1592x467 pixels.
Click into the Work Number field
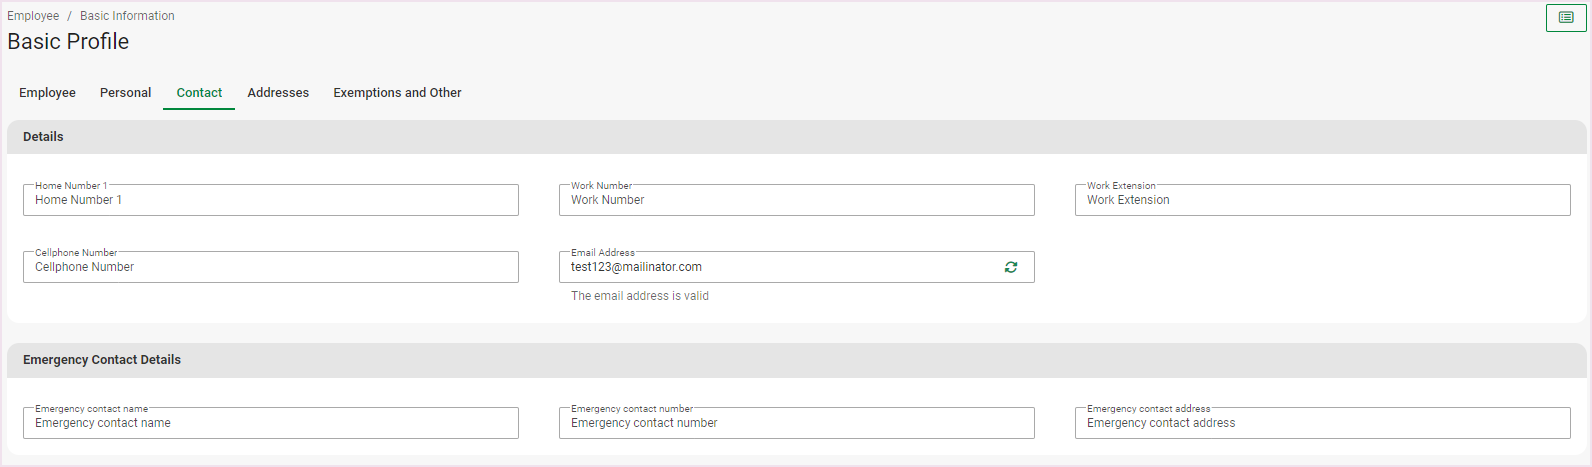coord(796,200)
